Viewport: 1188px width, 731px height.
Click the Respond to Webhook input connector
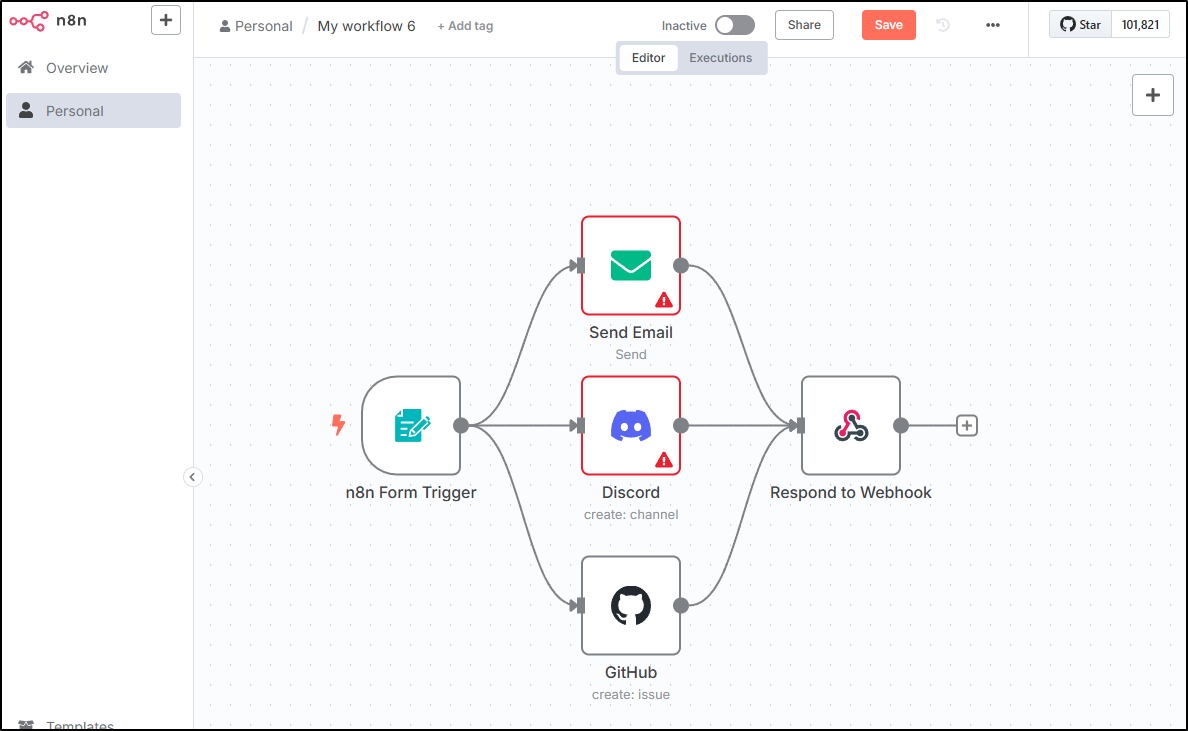coord(799,426)
